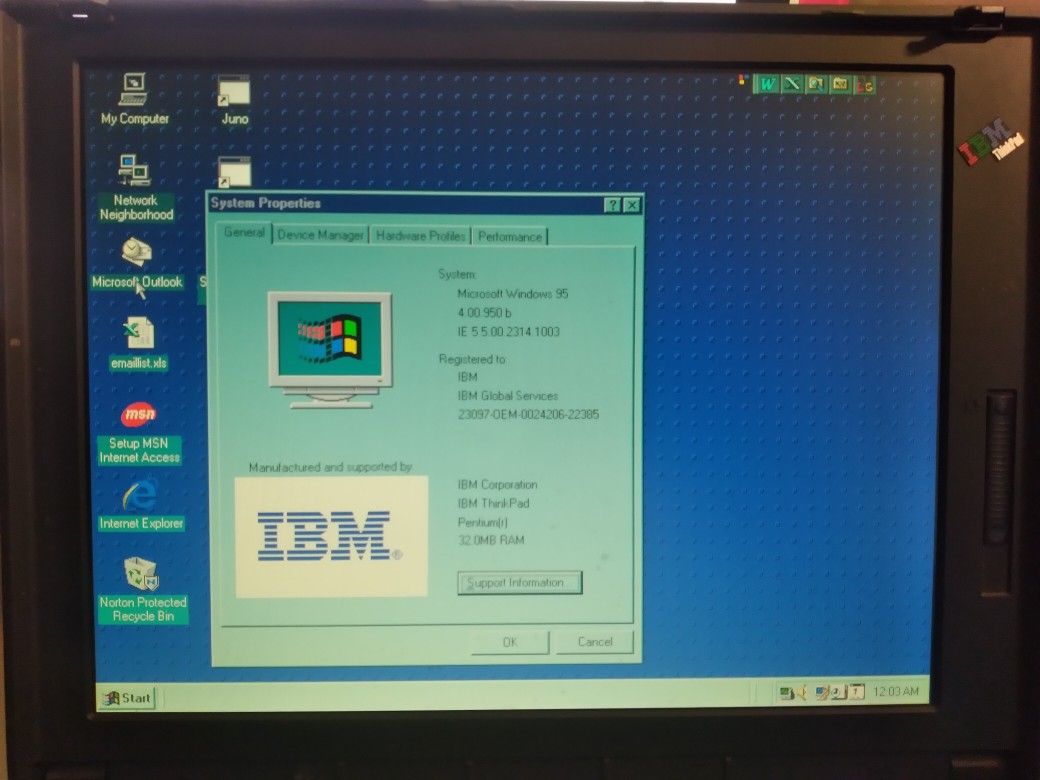The image size is (1040, 780).
Task: Click the rightmost red icon in the Office shortcut bar
Action: click(x=865, y=84)
